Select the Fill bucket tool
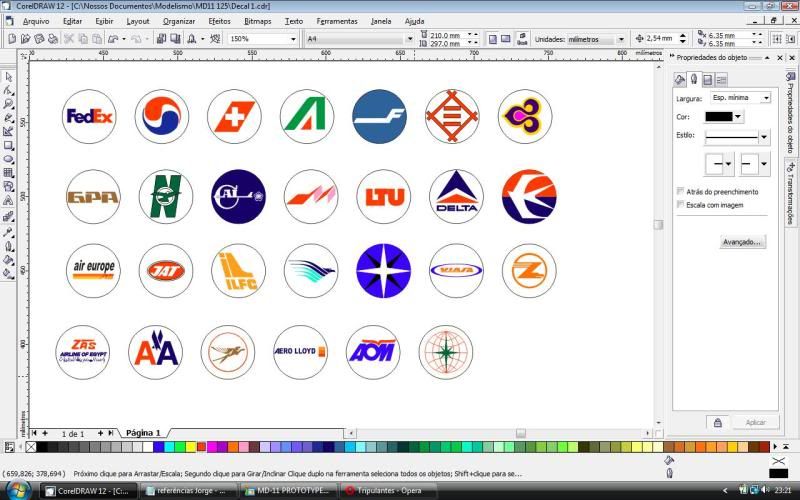800x500 pixels. click(x=8, y=260)
